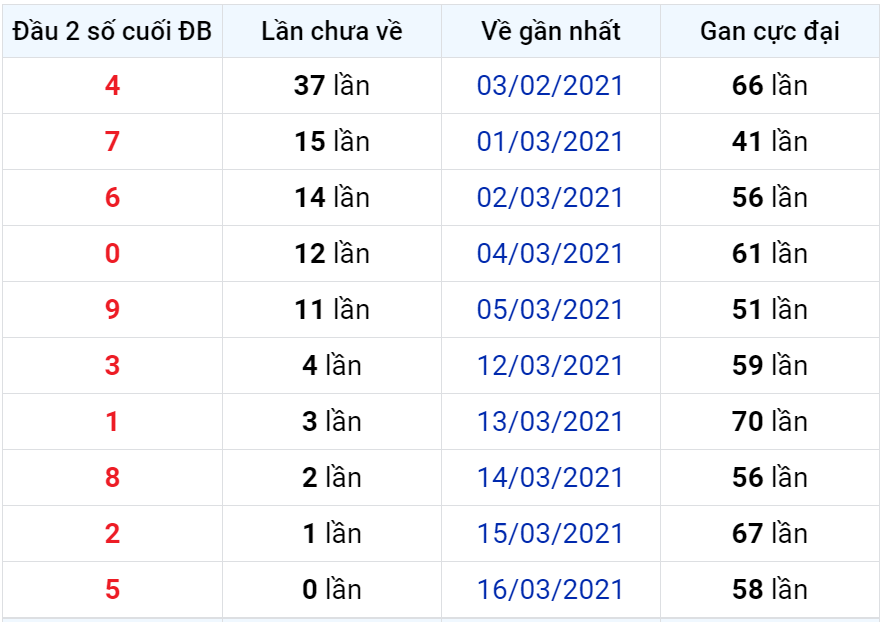Open the 14/03/2021 date link

(550, 477)
